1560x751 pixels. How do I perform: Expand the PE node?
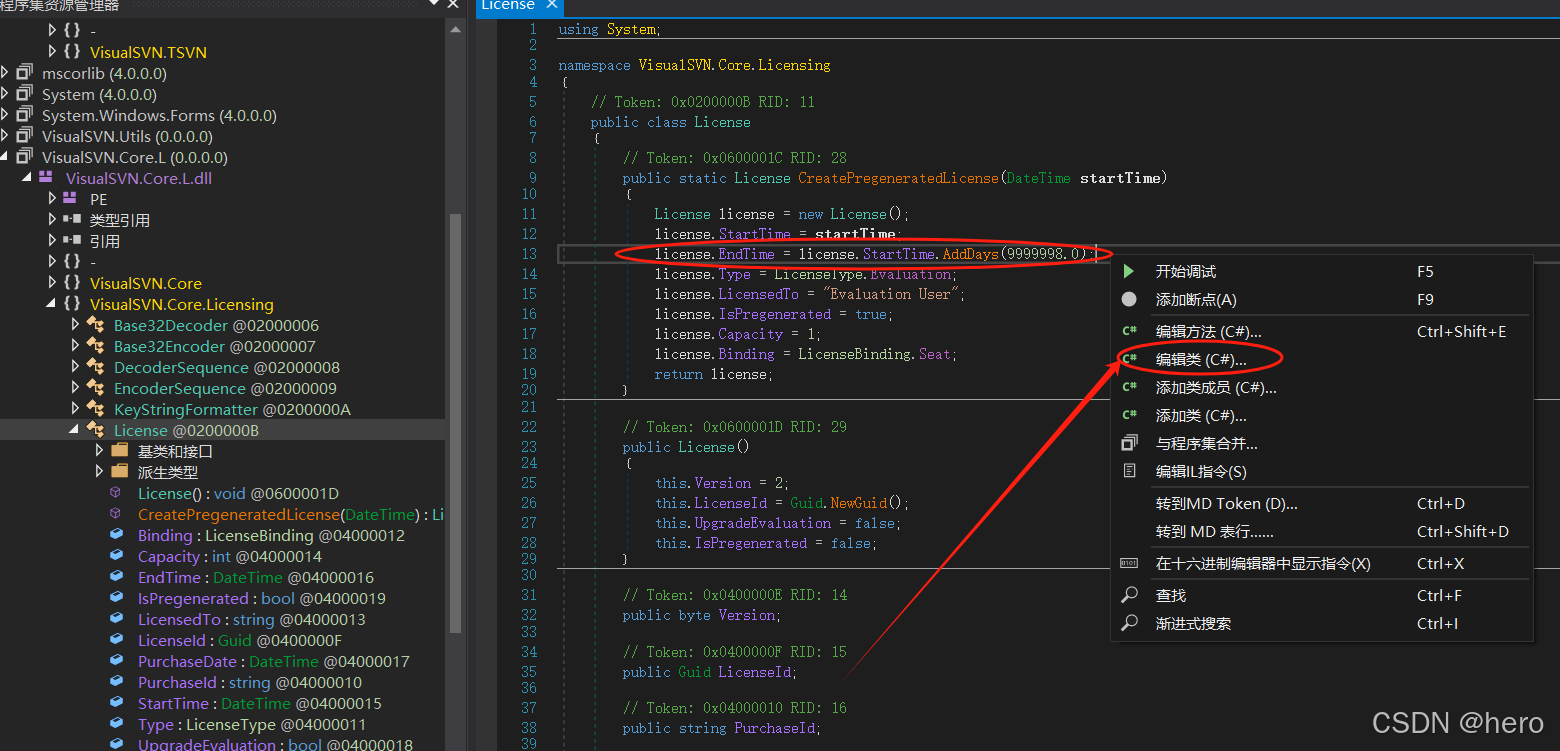click(x=52, y=198)
